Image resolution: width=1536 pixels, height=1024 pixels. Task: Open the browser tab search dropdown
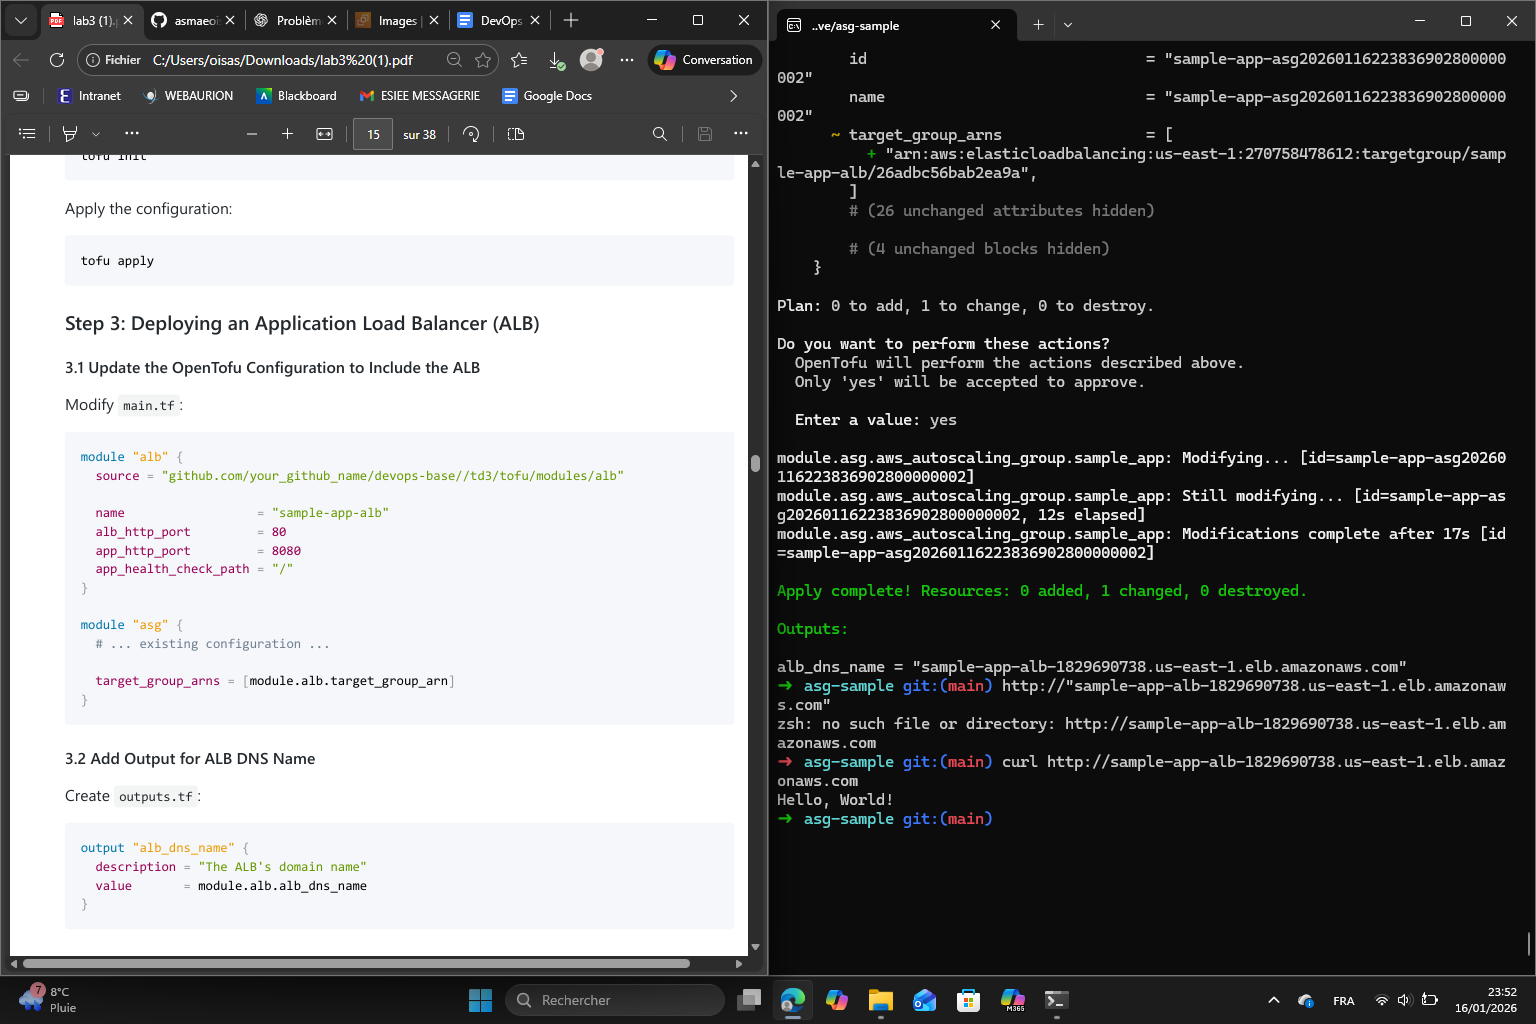(20, 20)
